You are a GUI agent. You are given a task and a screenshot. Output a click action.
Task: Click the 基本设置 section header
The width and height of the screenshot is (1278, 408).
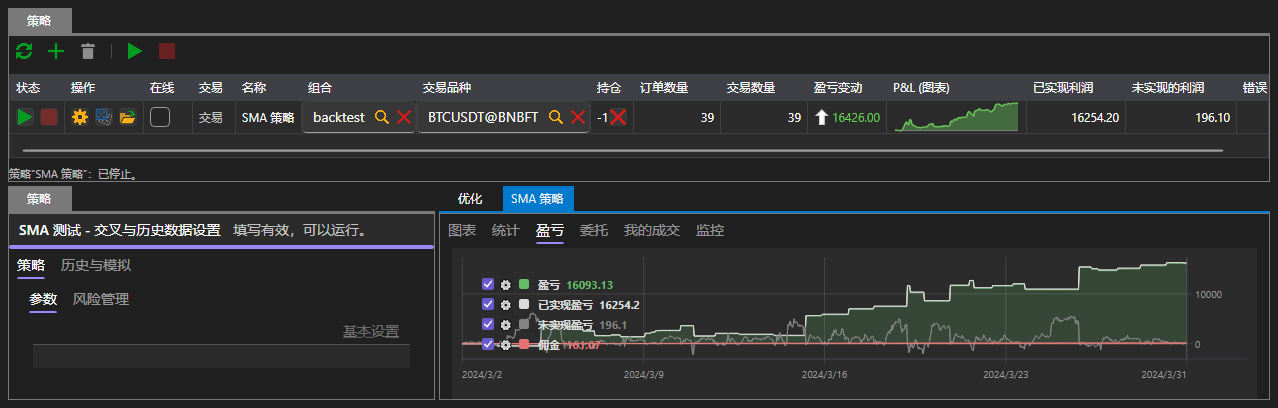(x=371, y=331)
